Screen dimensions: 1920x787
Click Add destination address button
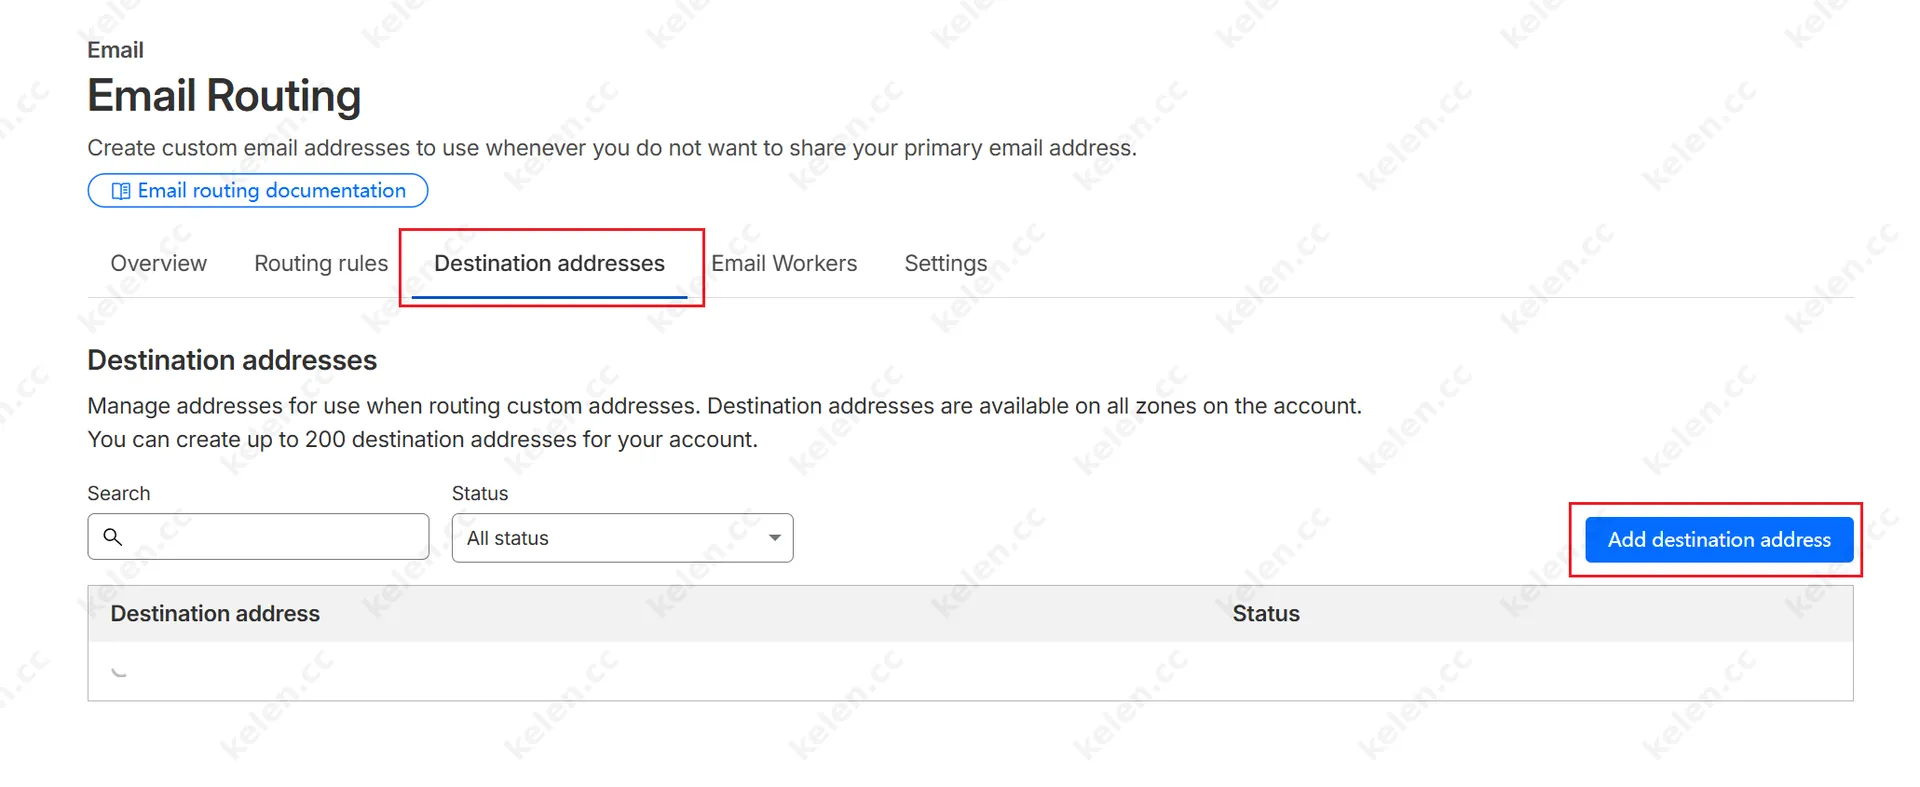[x=1718, y=540]
